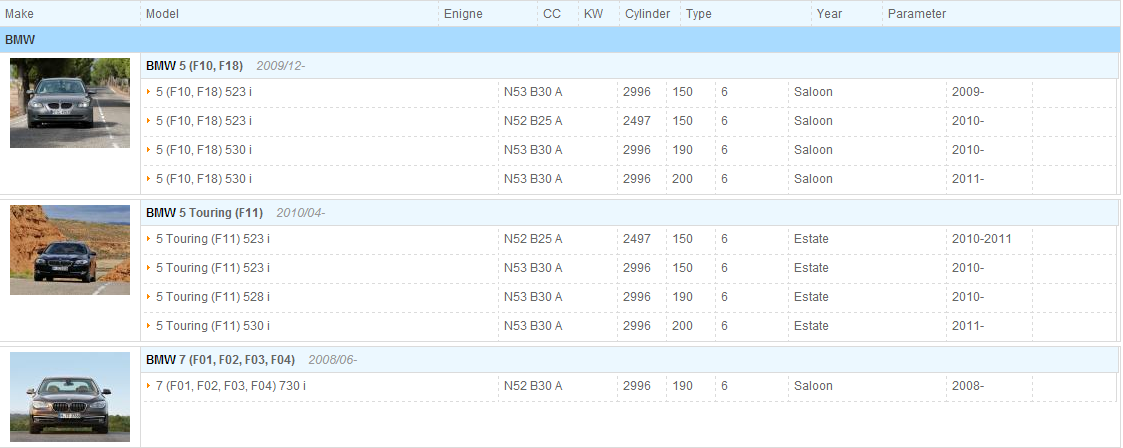Click the arrow of 5 (F10, F18) 523 i 2009- row
Viewport: 1123px width, 448px height.
point(148,92)
